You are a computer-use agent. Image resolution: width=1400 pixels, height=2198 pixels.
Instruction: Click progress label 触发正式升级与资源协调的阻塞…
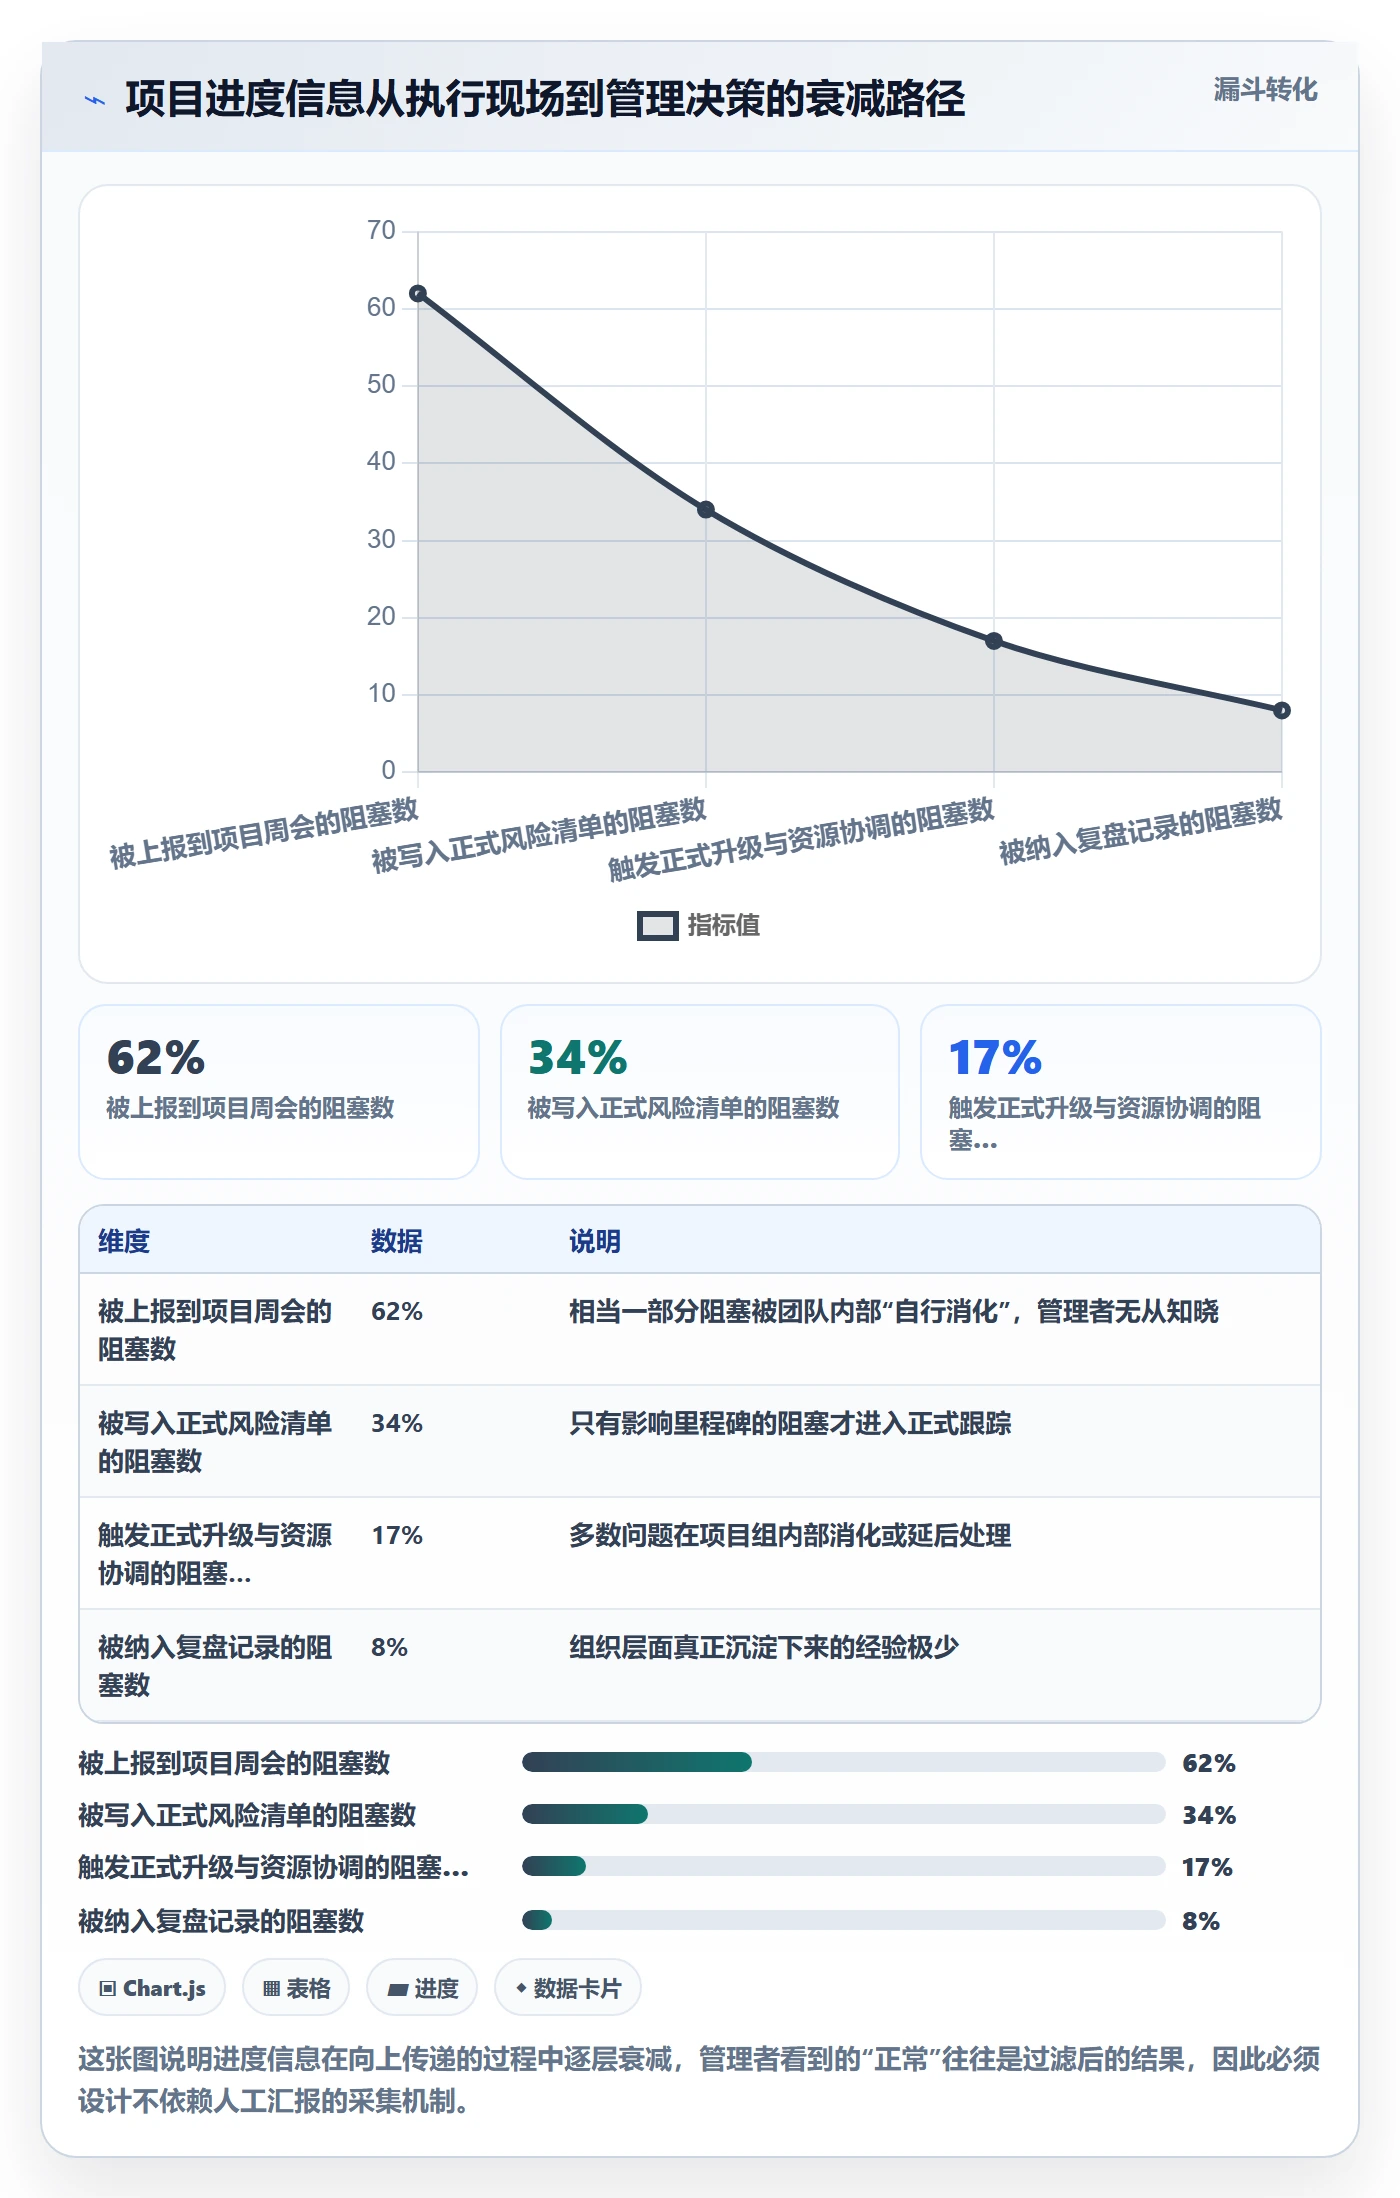click(273, 1867)
